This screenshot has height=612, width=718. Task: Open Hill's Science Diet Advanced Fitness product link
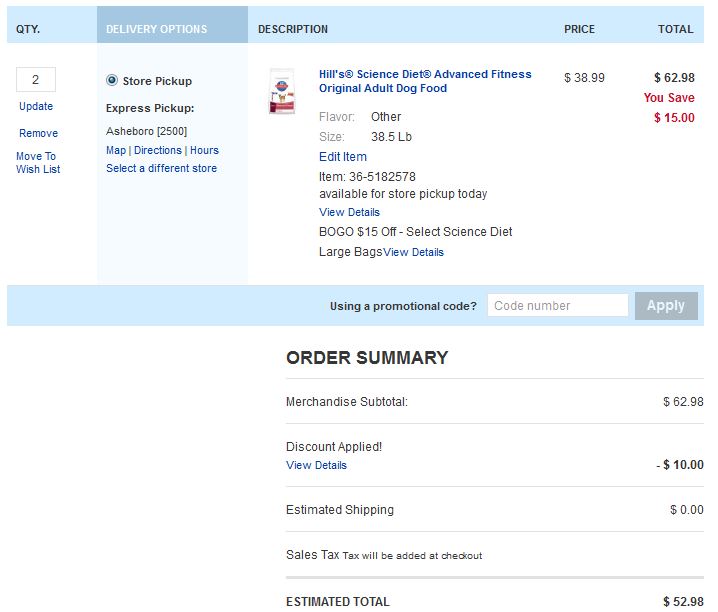coord(425,81)
